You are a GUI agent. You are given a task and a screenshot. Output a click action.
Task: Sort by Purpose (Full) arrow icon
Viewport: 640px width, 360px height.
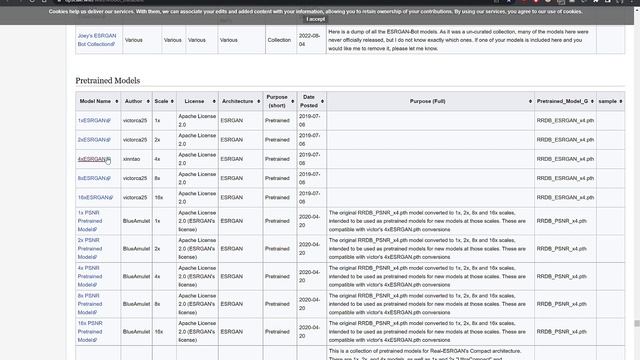click(x=530, y=101)
